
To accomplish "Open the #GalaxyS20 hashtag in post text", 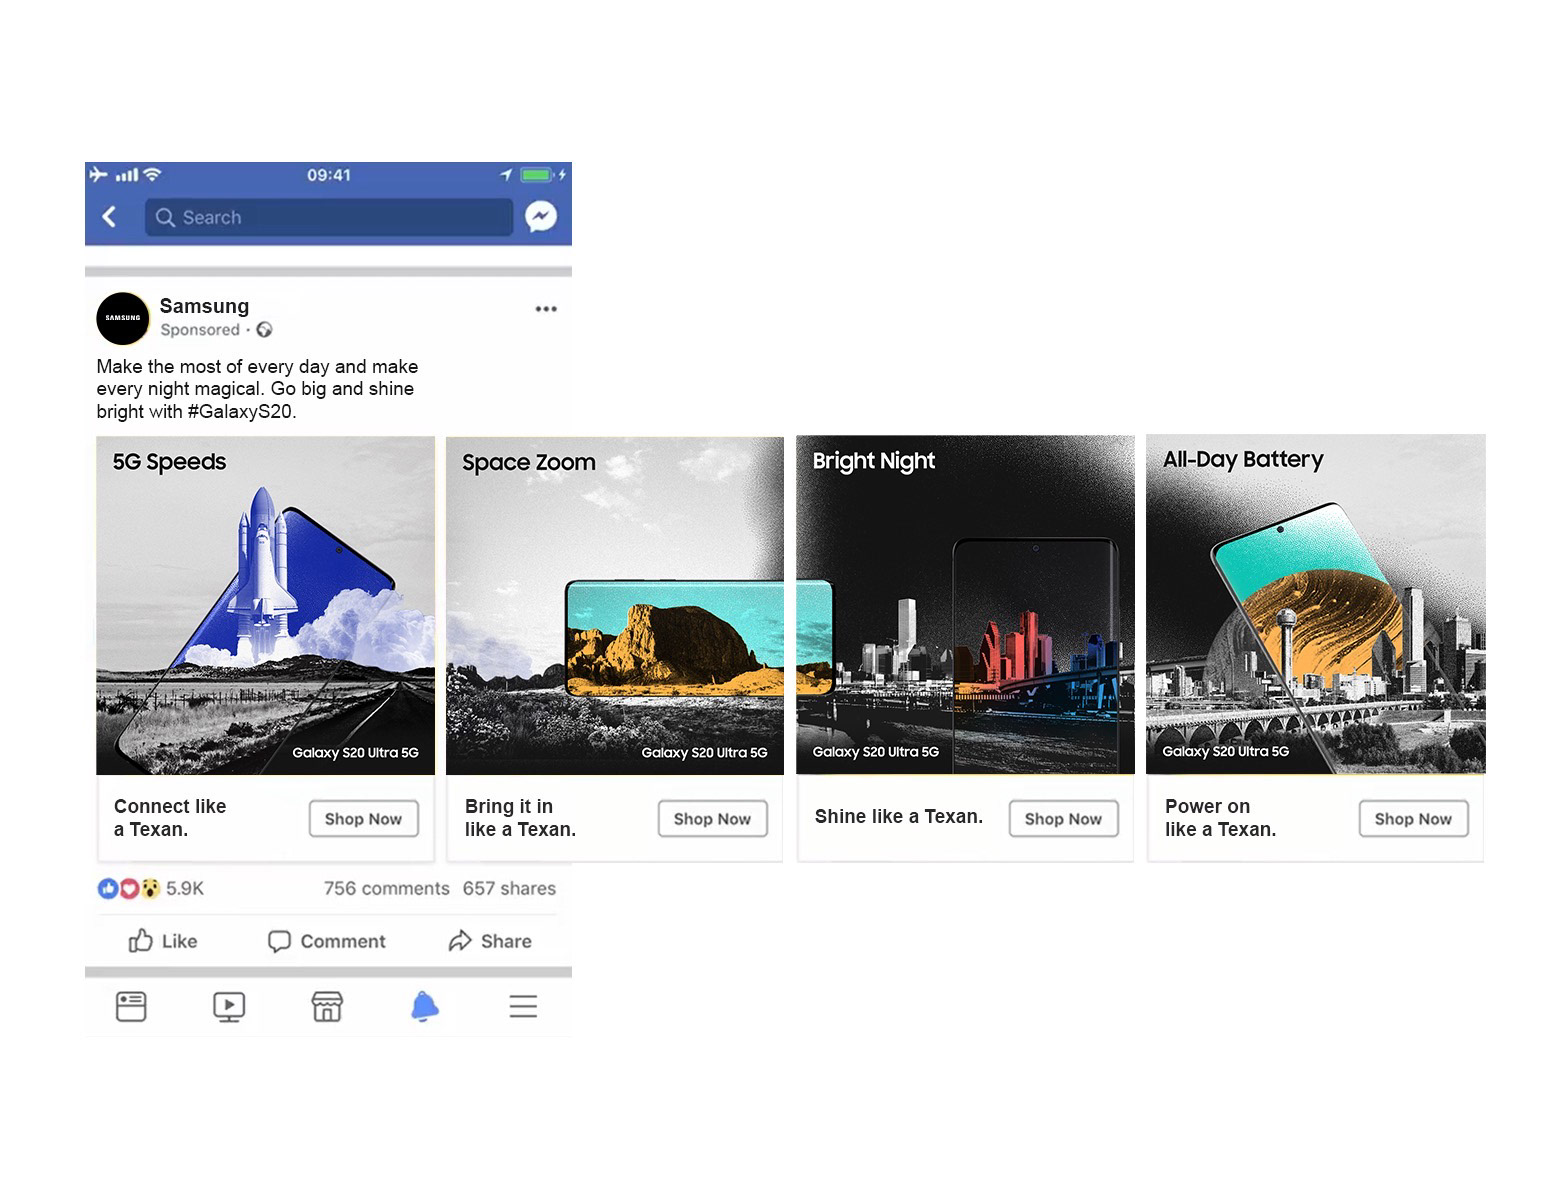I will [240, 411].
